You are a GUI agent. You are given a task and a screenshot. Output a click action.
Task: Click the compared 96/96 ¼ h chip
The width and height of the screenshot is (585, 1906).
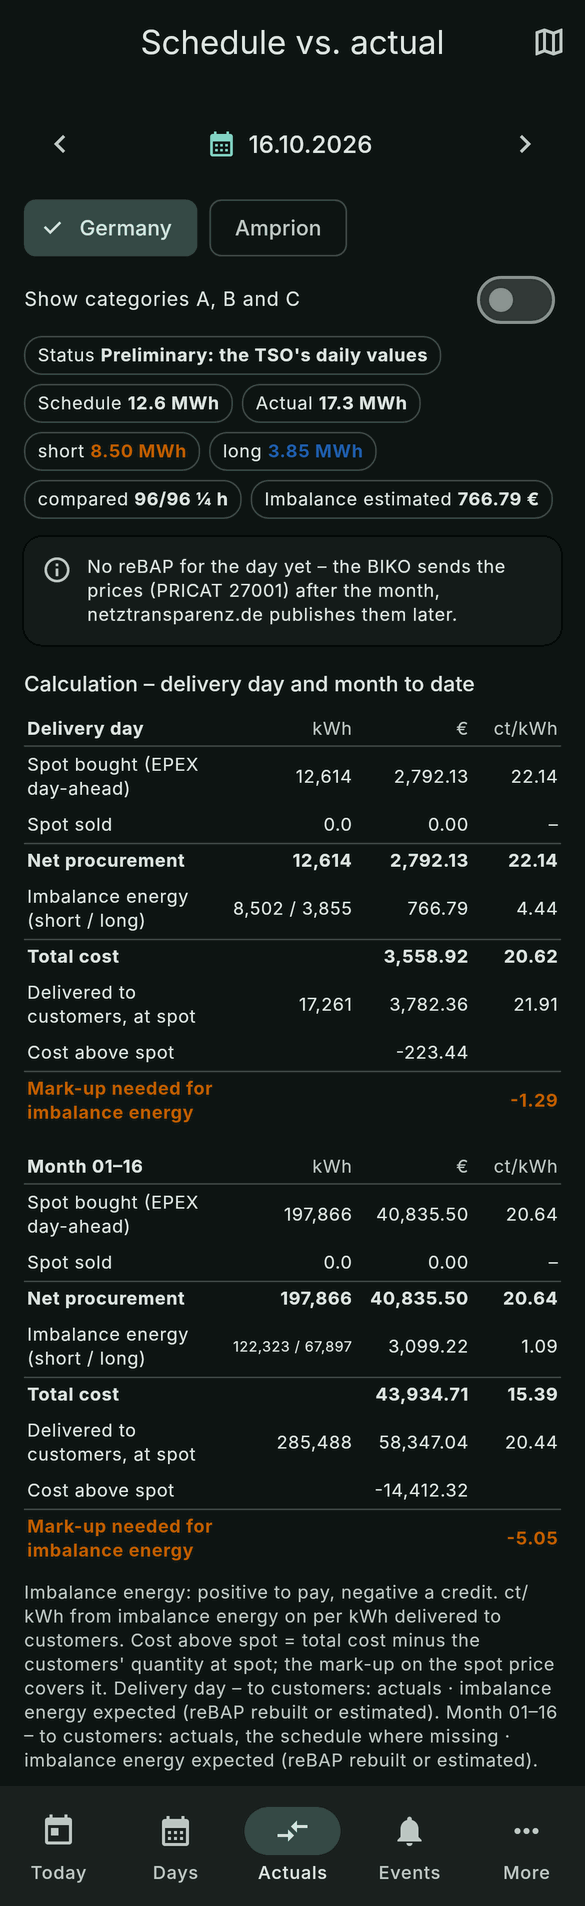133,499
